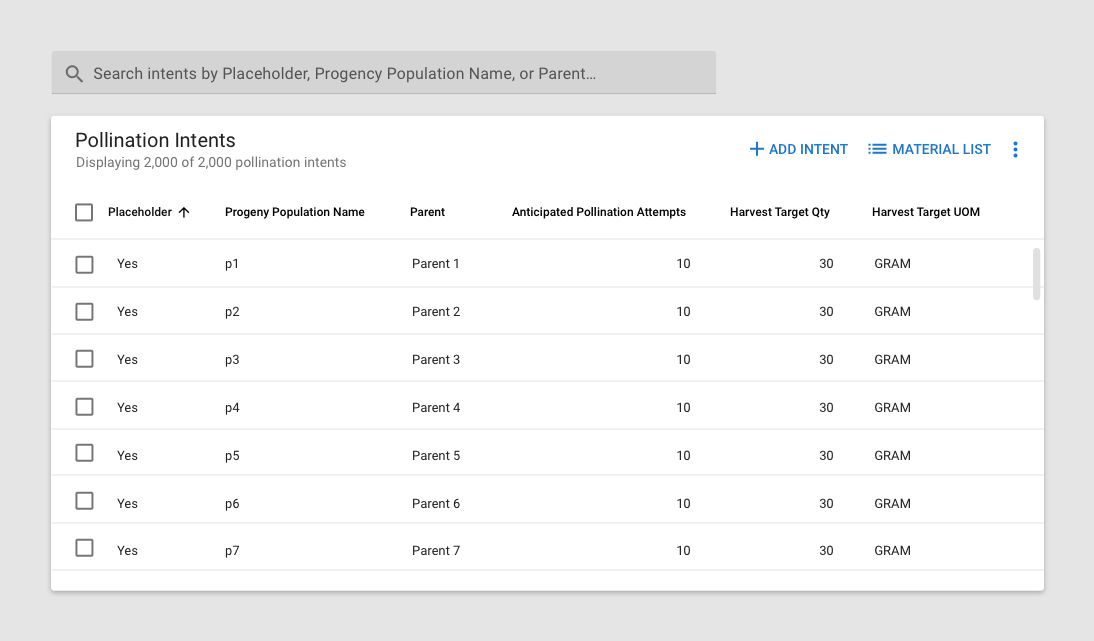Click the Parent 2 cell
This screenshot has width=1094, height=641.
pyautogui.click(x=436, y=312)
